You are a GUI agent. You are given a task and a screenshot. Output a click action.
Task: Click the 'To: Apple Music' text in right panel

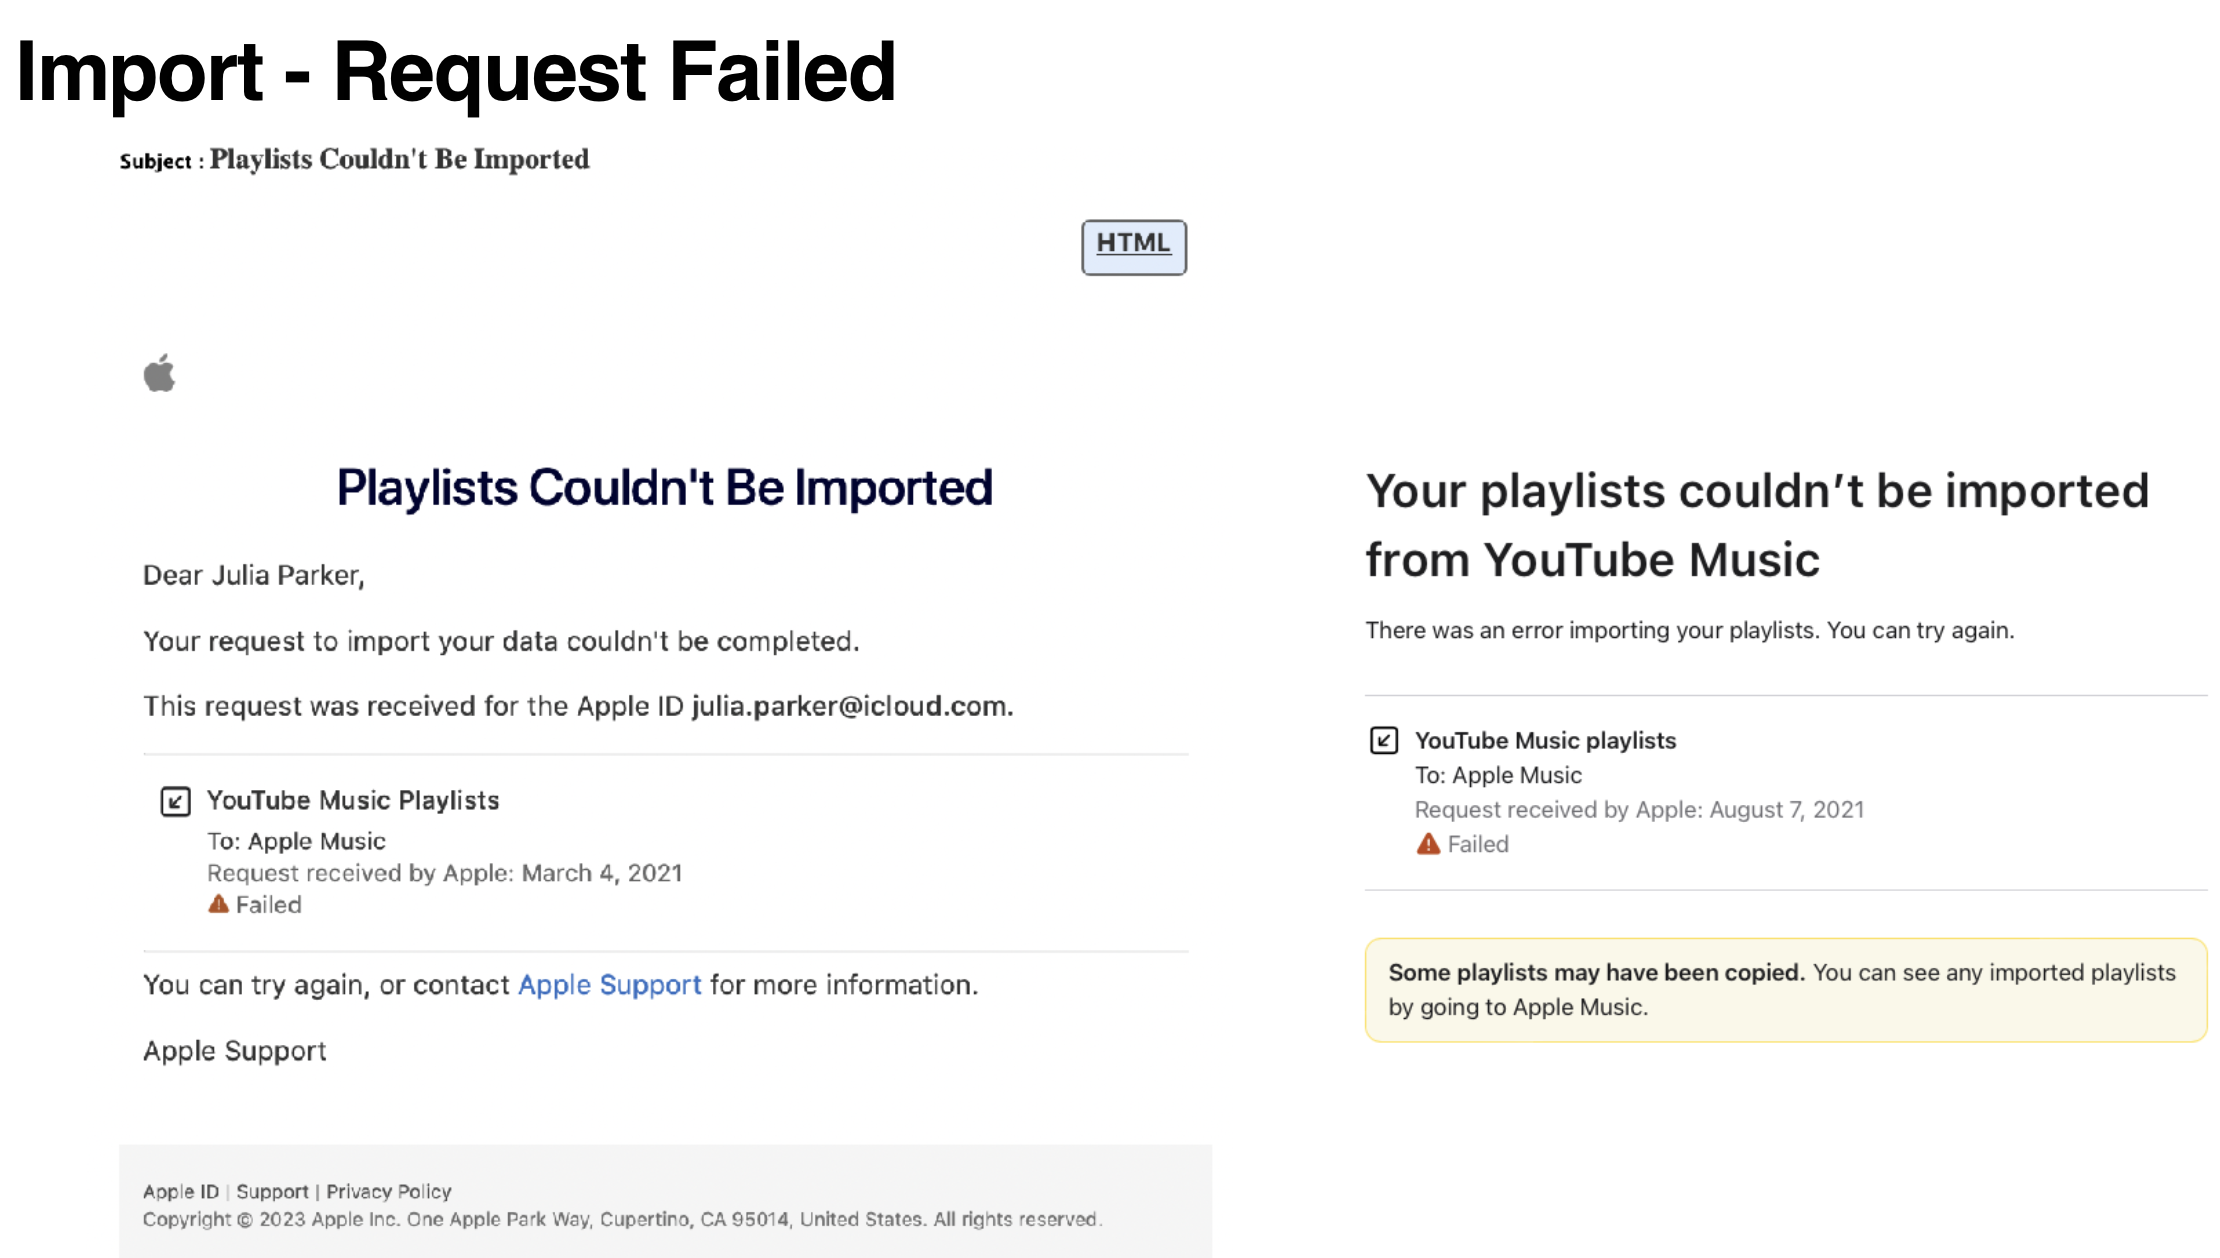(x=1497, y=775)
